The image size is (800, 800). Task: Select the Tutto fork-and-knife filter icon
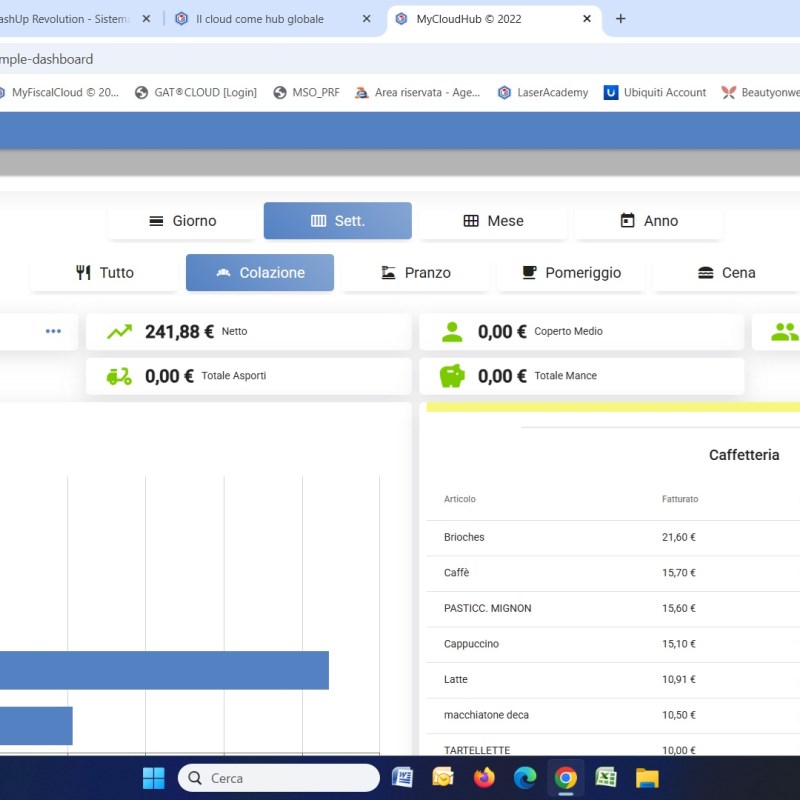click(84, 272)
